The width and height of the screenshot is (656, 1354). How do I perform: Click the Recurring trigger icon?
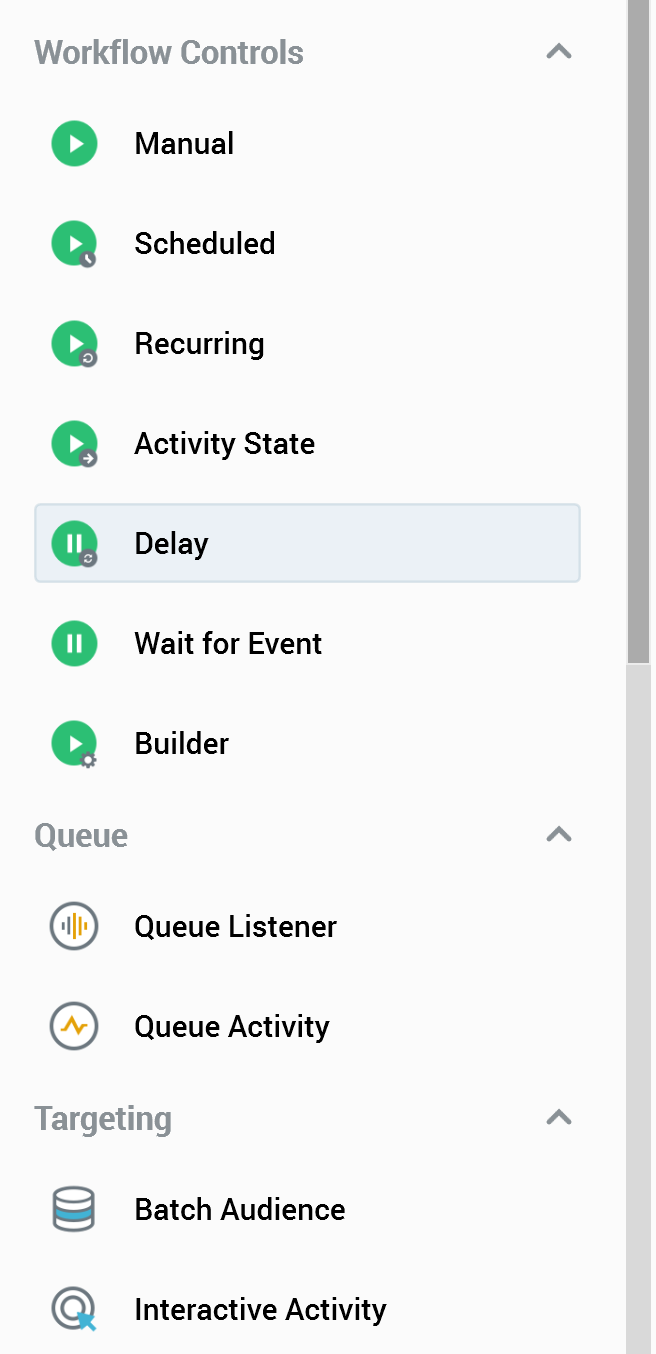tap(74, 344)
